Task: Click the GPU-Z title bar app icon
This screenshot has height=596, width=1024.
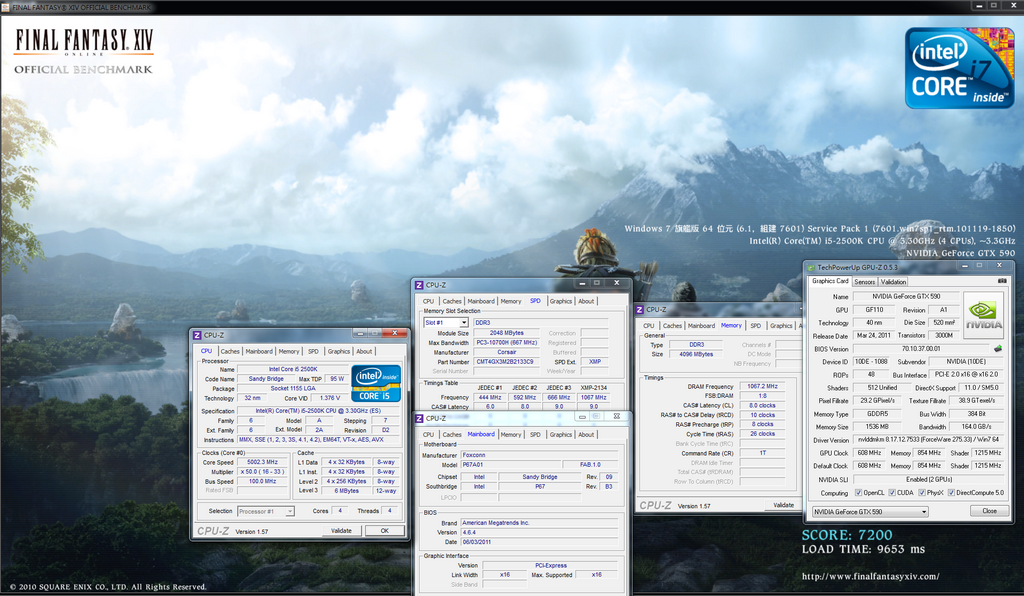Action: 811,267
